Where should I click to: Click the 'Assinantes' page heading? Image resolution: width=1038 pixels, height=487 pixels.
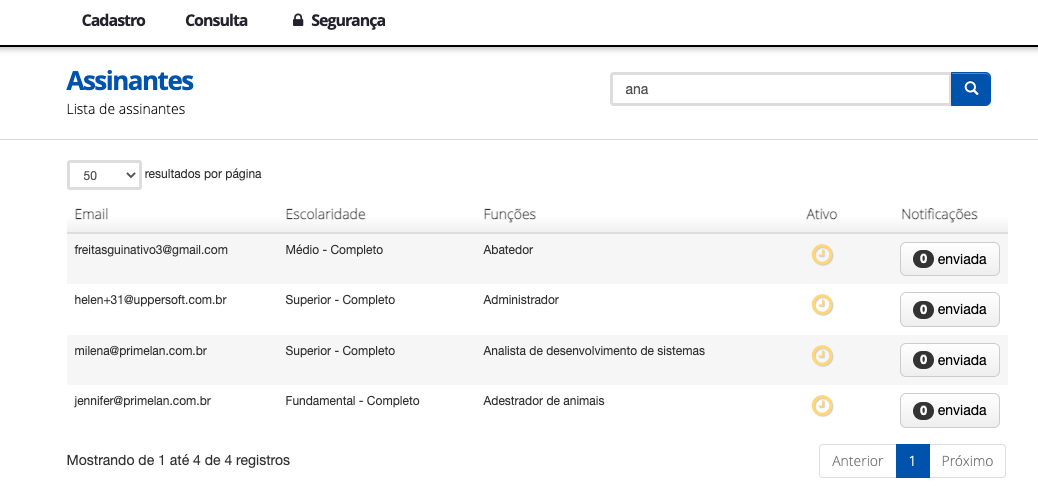(130, 80)
